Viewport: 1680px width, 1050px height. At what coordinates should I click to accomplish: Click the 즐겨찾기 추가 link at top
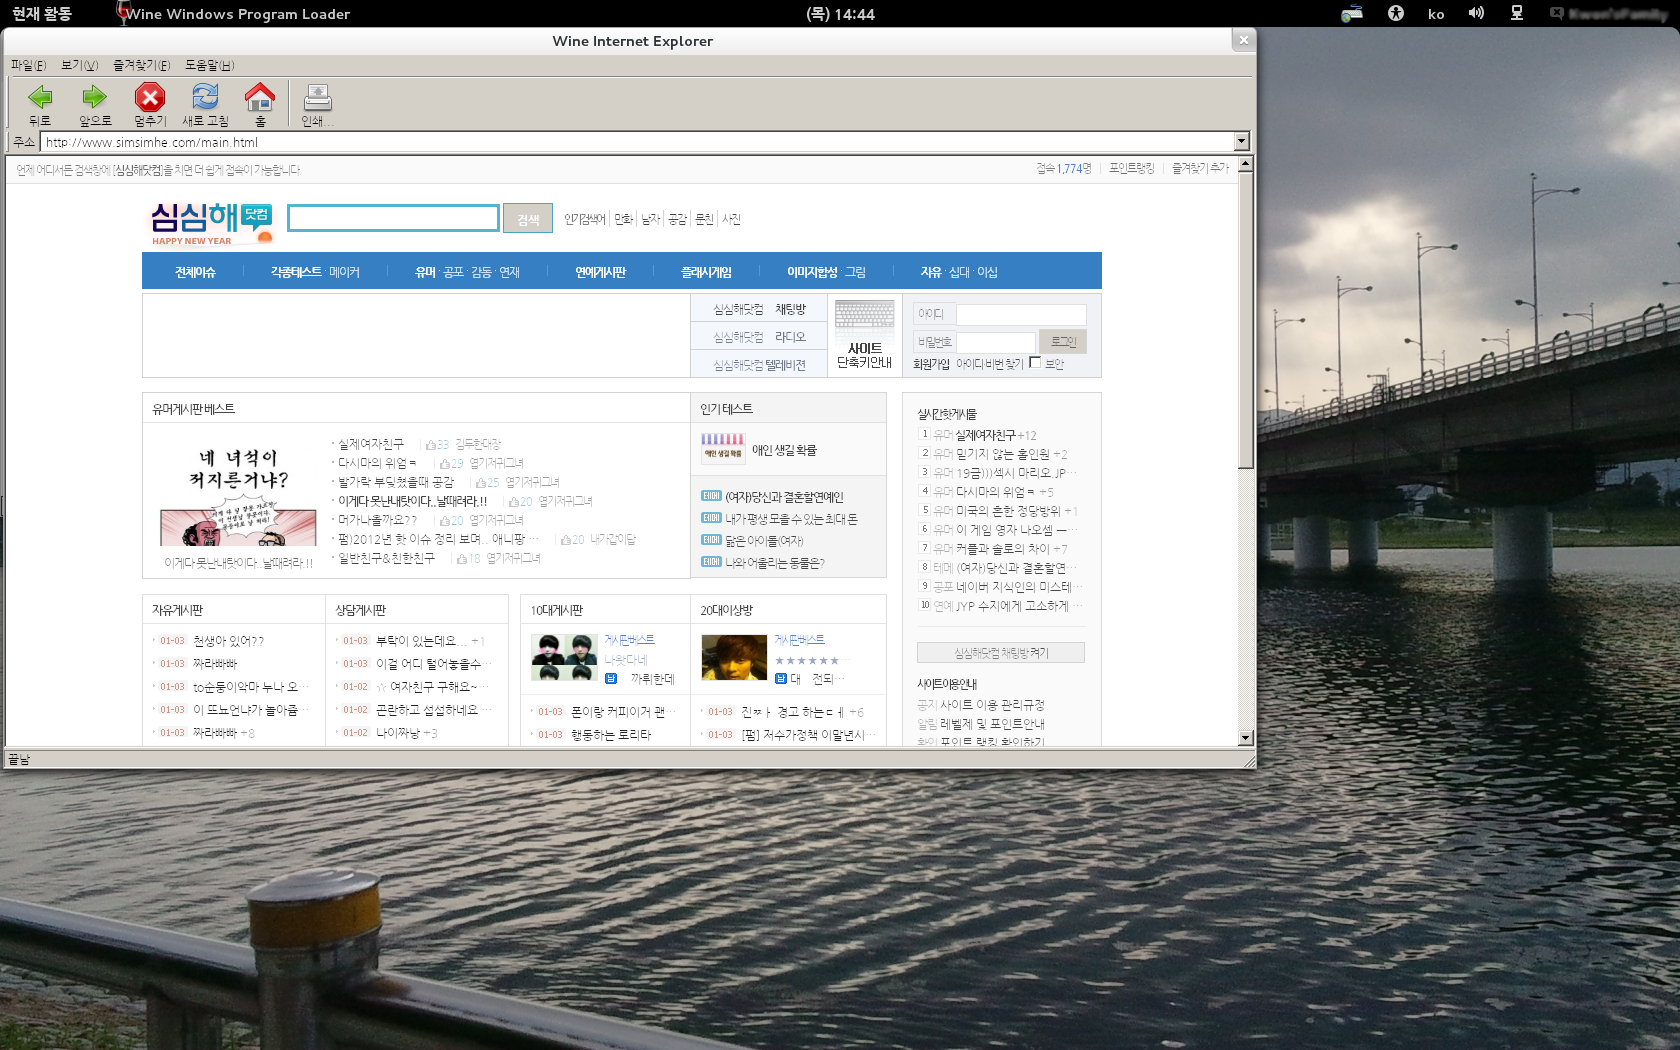1200,169
